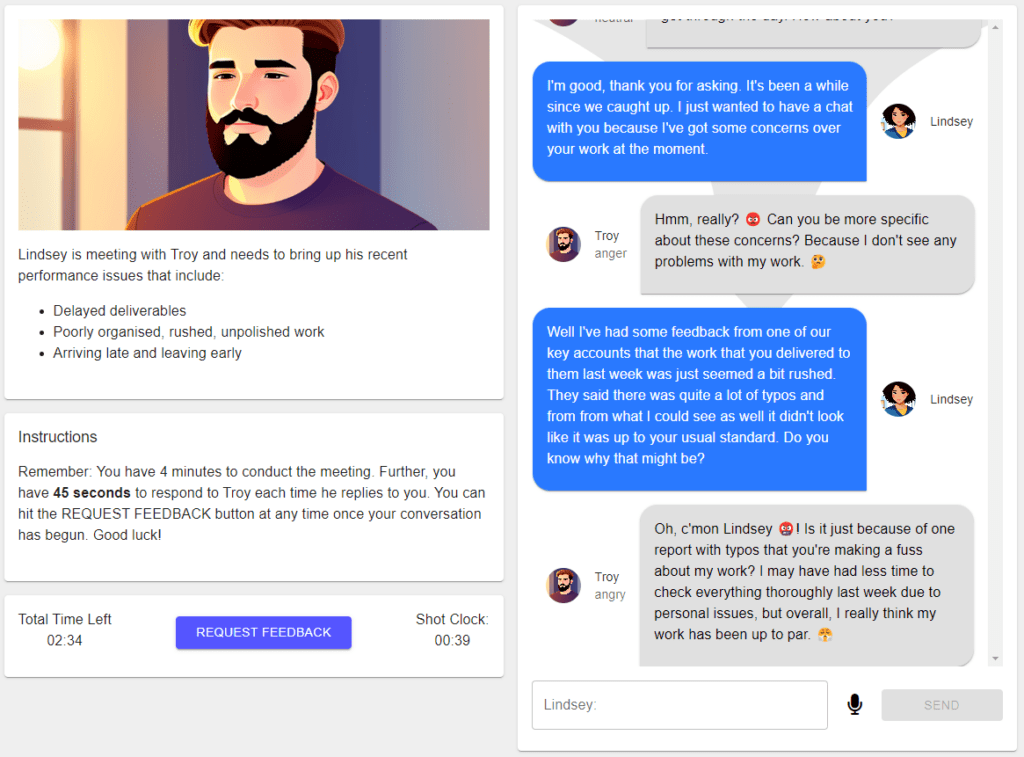Viewport: 1024px width, 757px height.
Task: Click Troy's large portrait image
Action: (254, 125)
